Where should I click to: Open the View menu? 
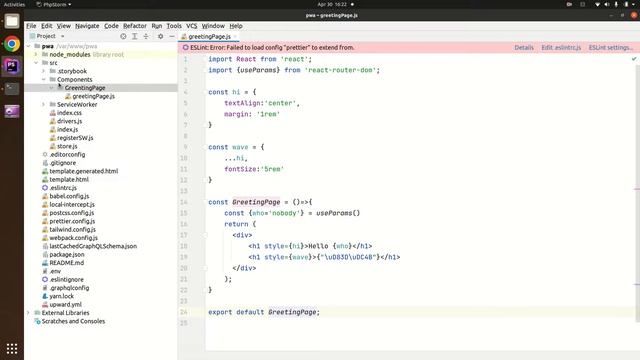coord(63,26)
